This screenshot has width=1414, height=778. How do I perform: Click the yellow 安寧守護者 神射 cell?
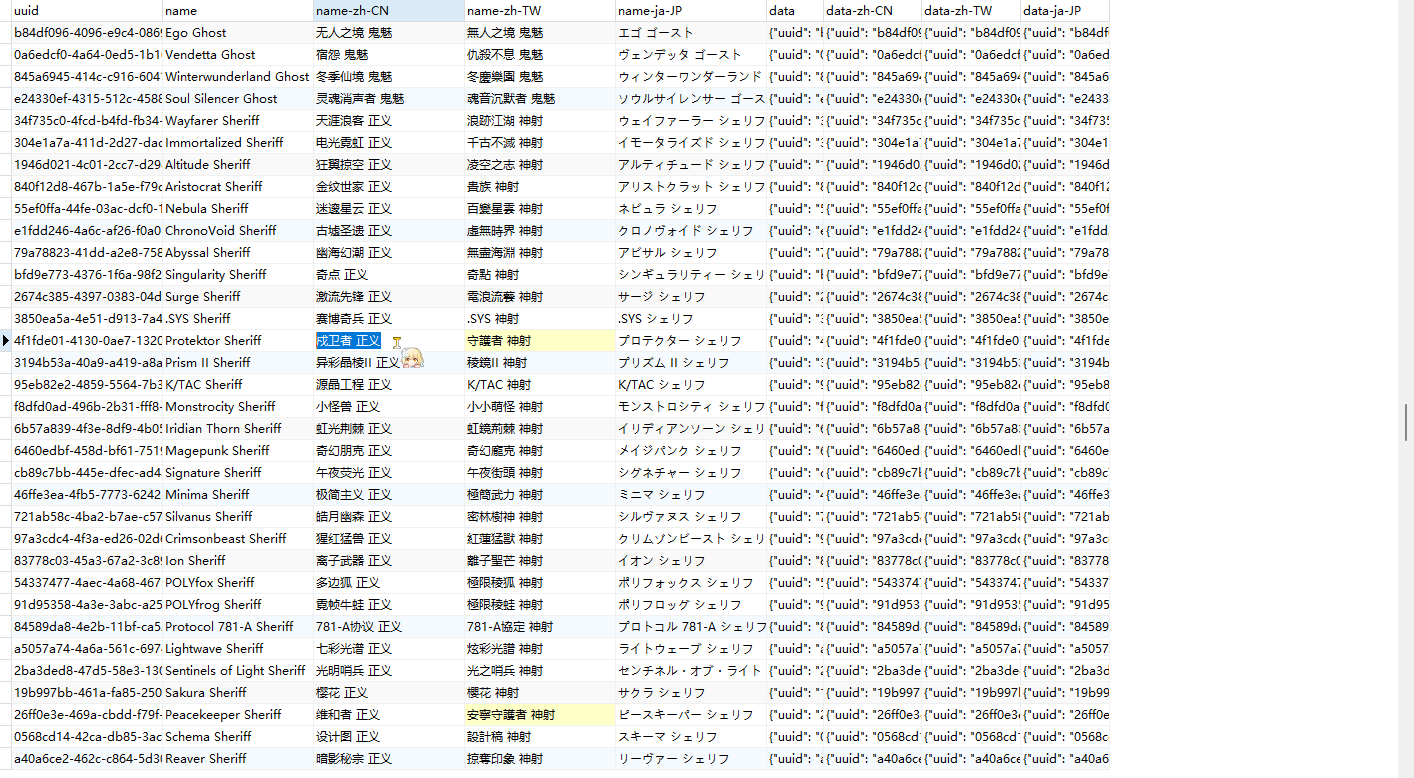[x=540, y=715]
